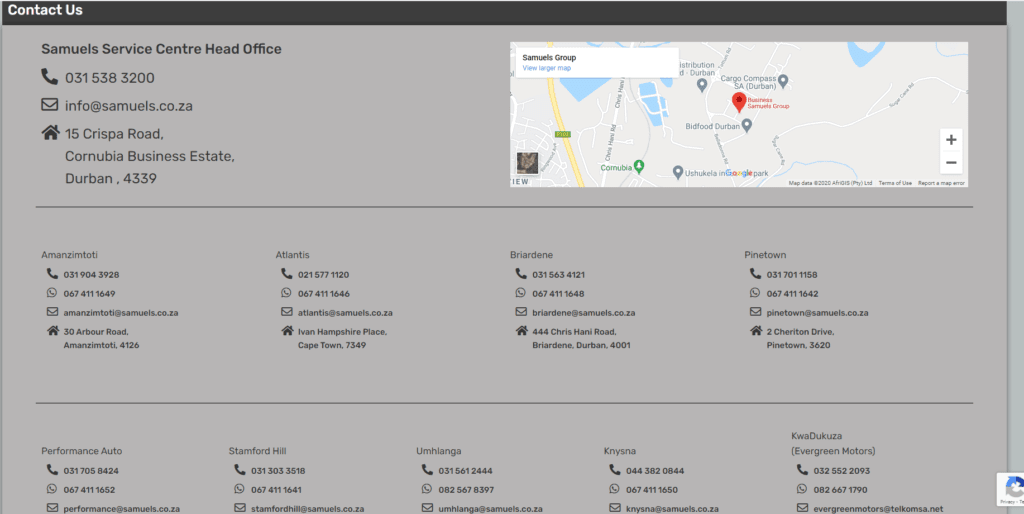
Task: Click the head office phone icon
Action: pos(50,77)
